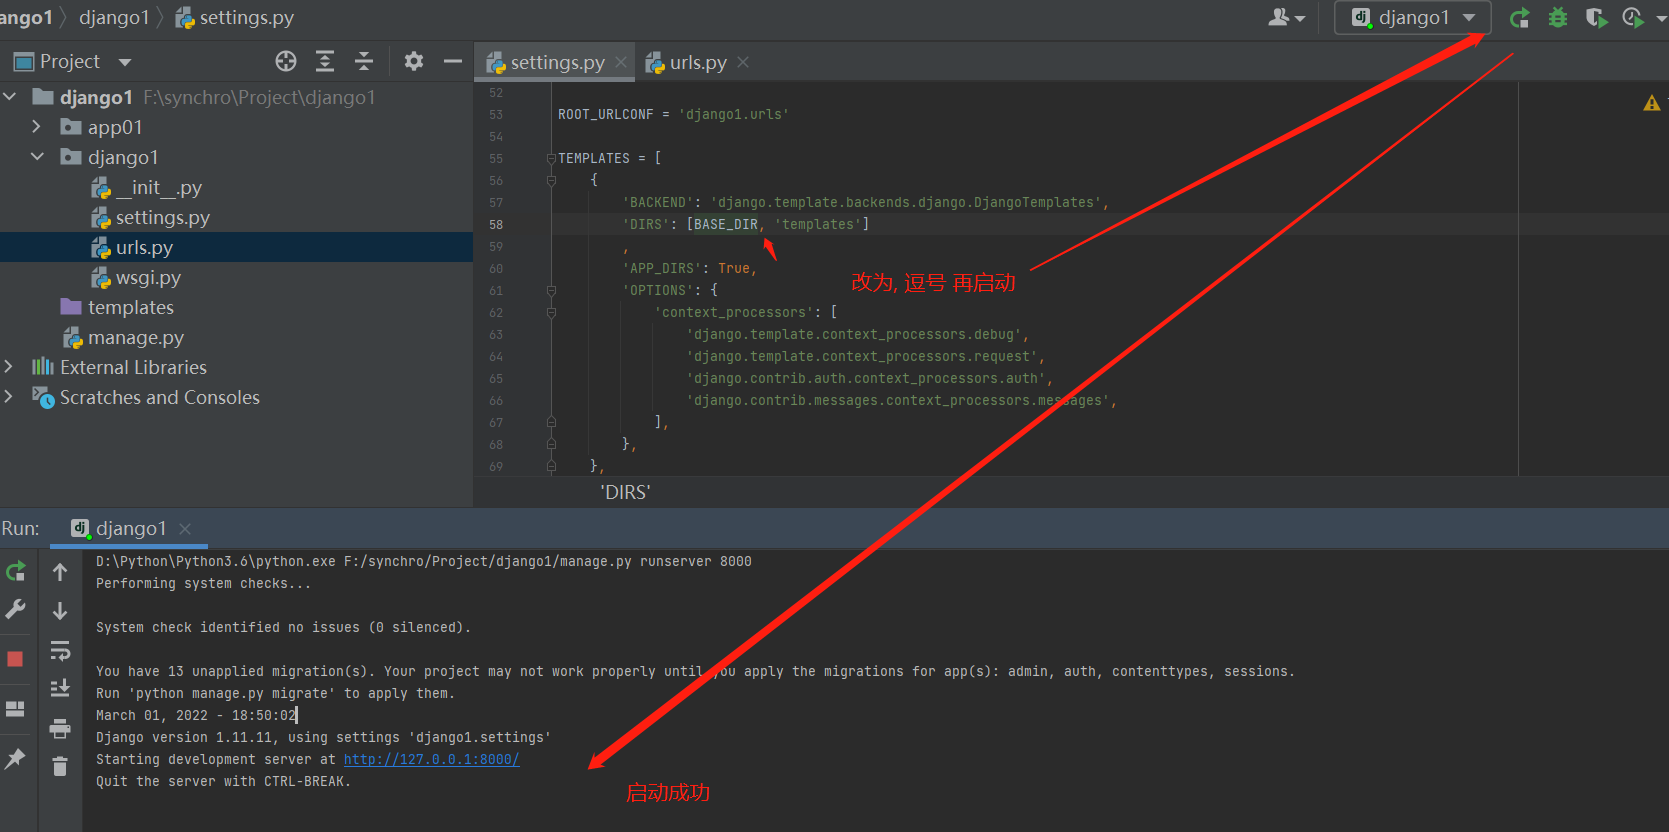Select the templates folder
This screenshot has height=832, width=1669.
click(117, 307)
